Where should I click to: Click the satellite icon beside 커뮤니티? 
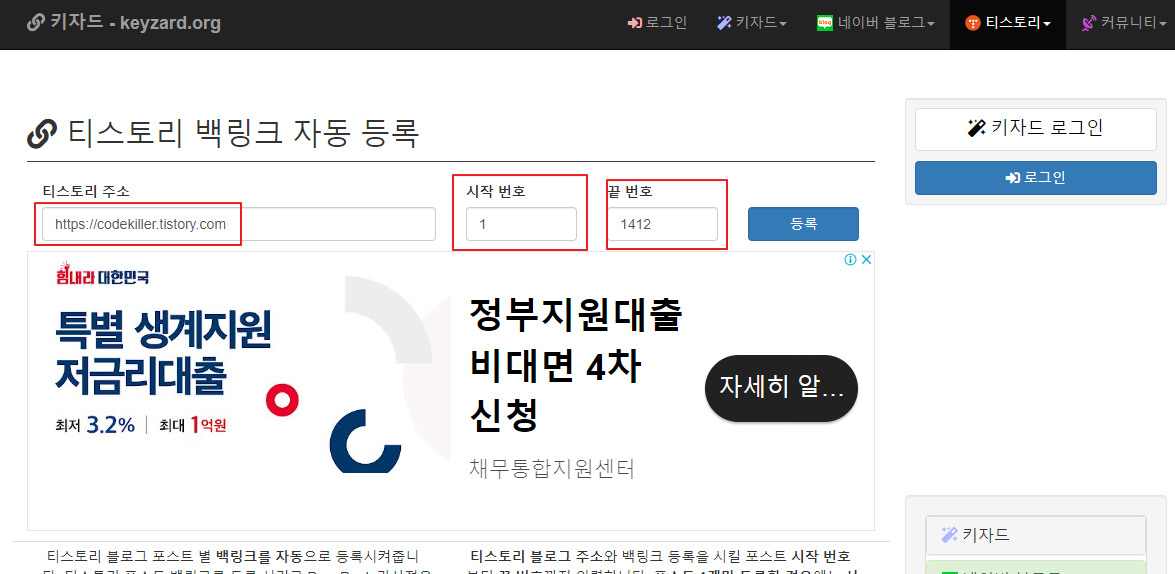point(1089,23)
